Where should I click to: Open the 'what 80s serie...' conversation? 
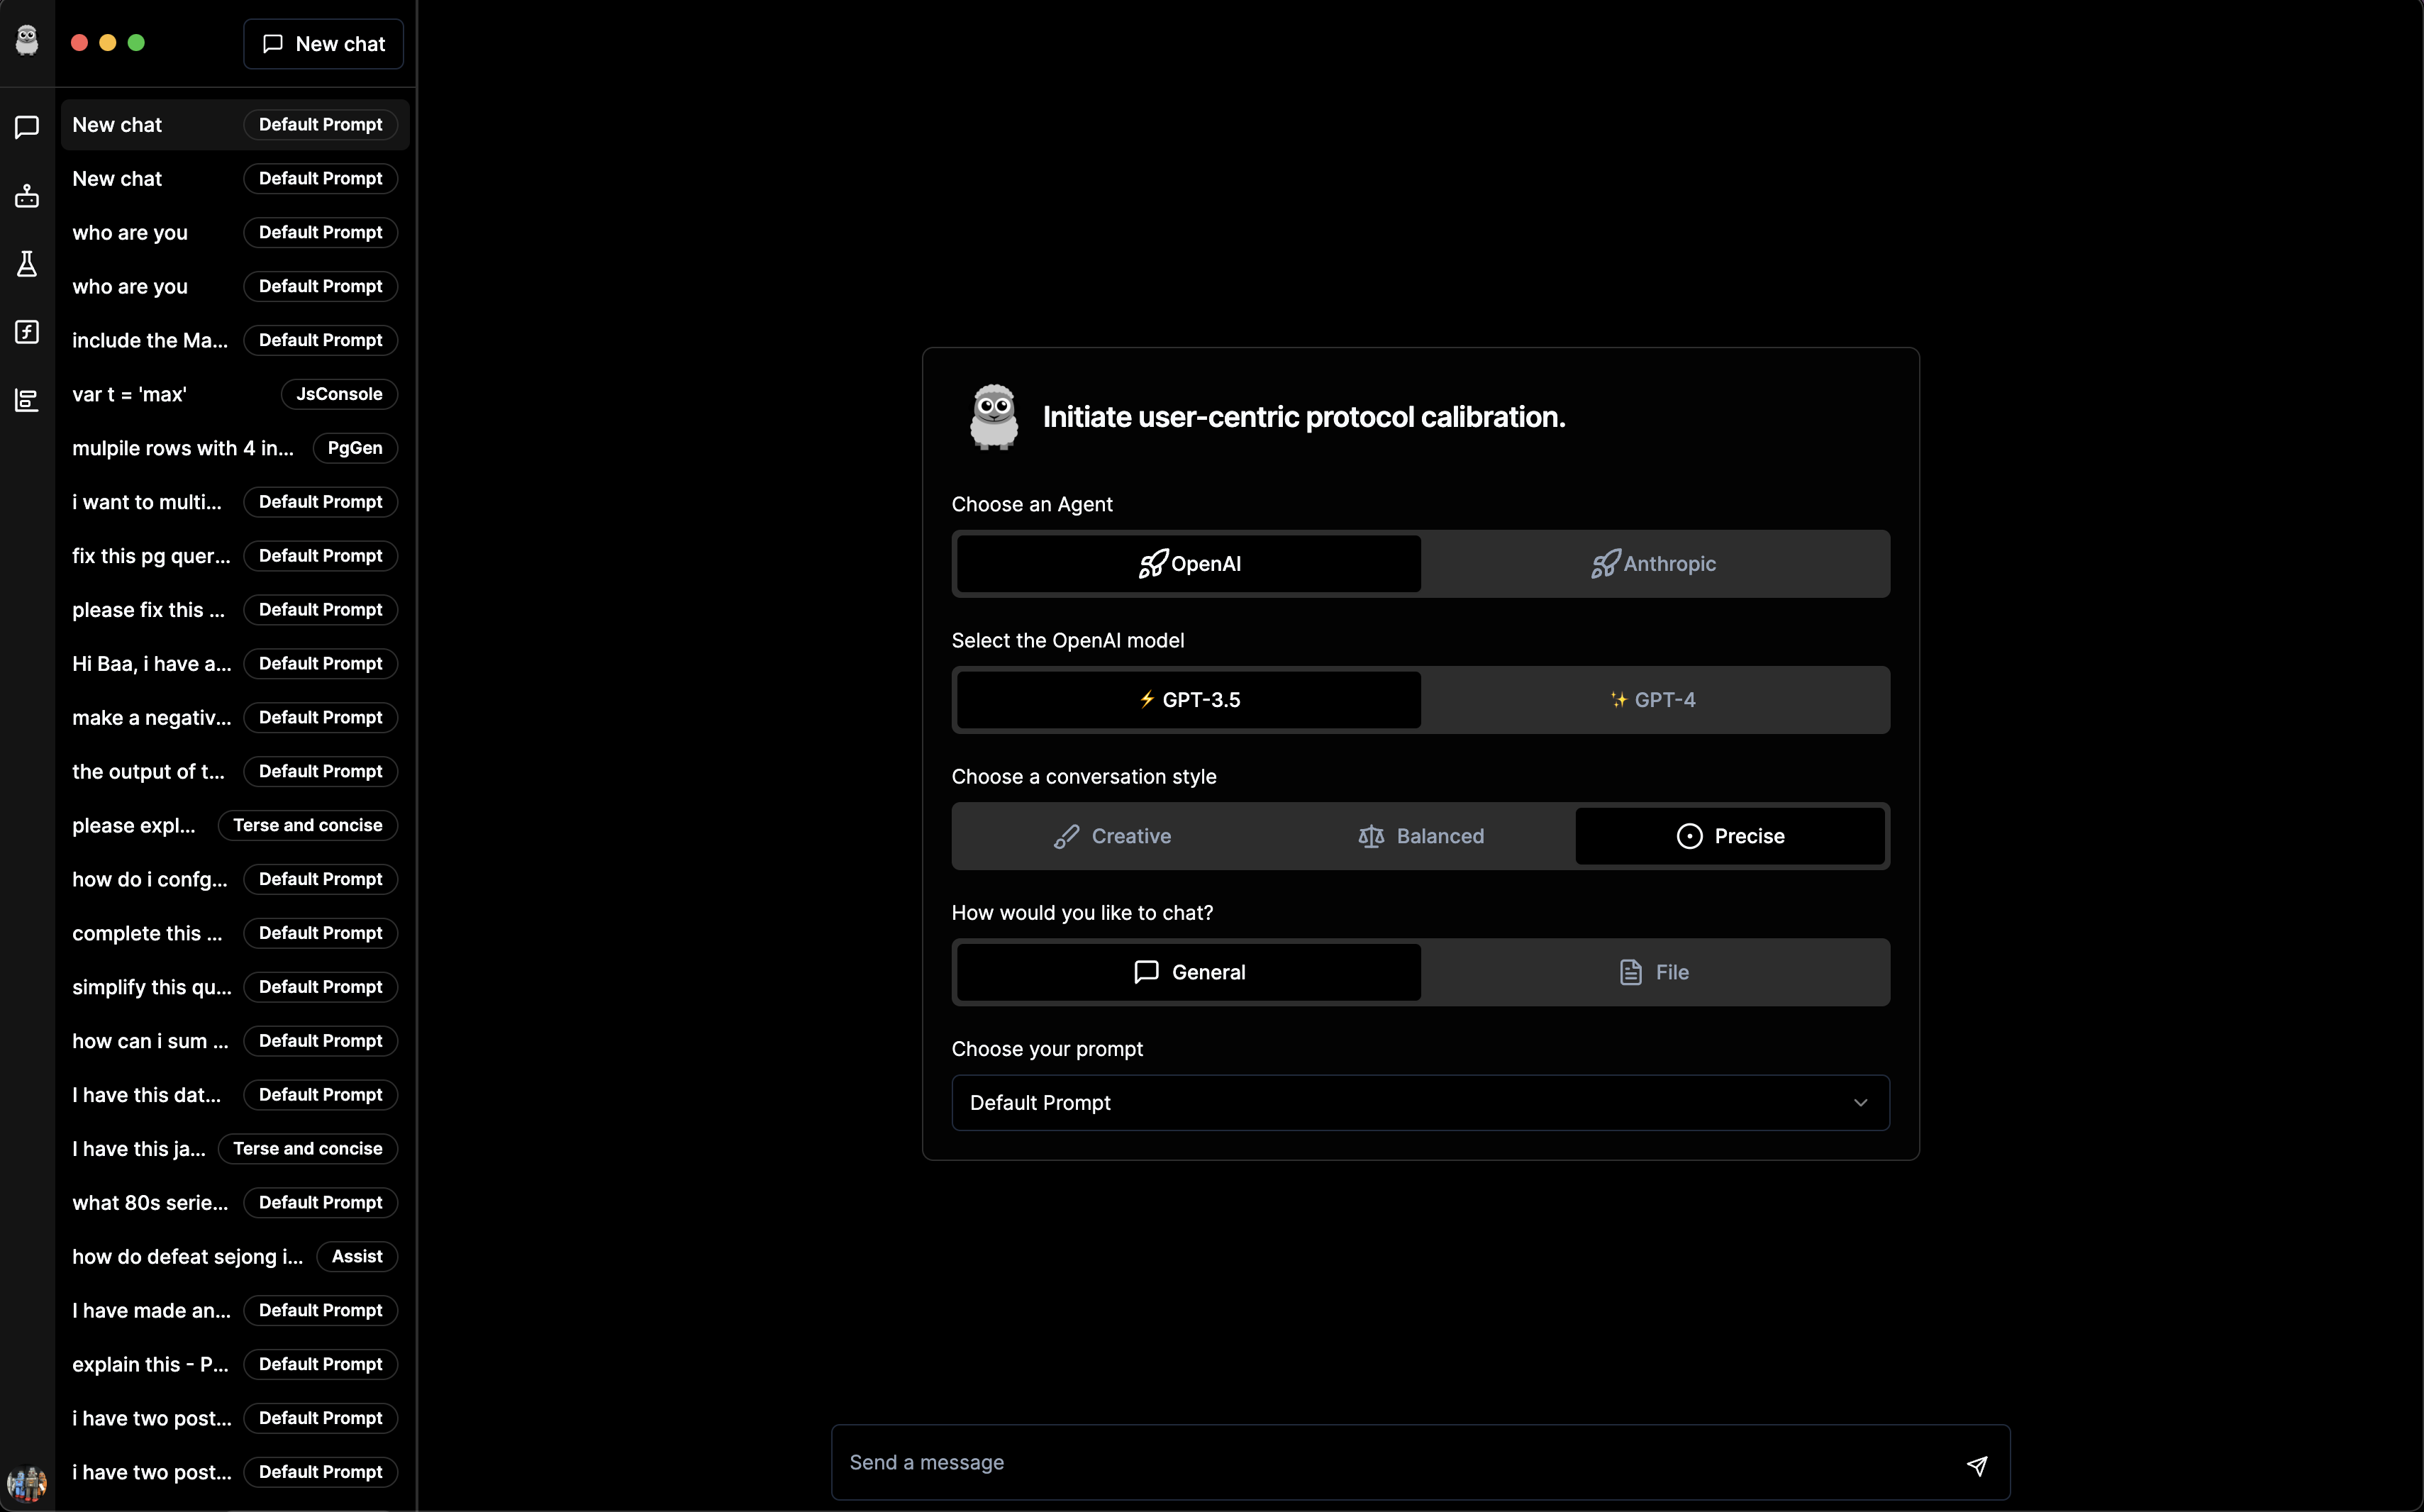pyautogui.click(x=235, y=1204)
